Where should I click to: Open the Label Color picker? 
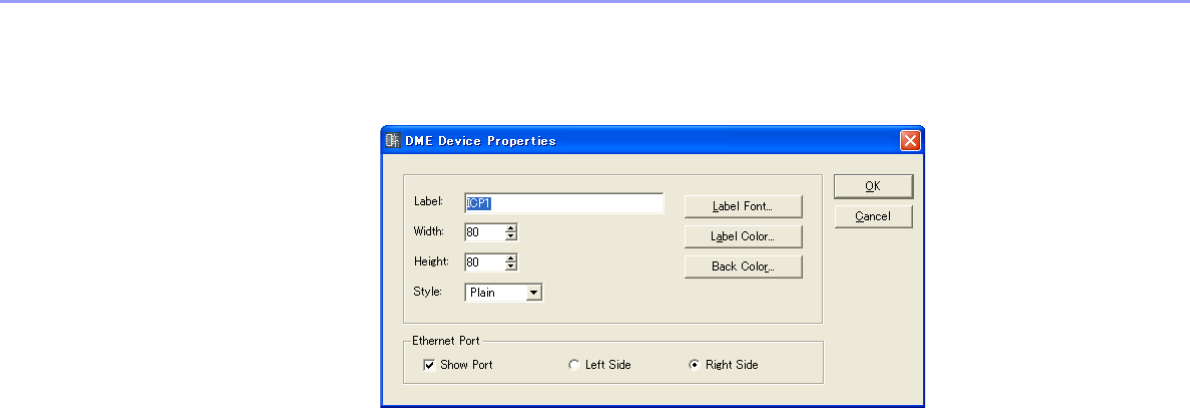tap(743, 237)
